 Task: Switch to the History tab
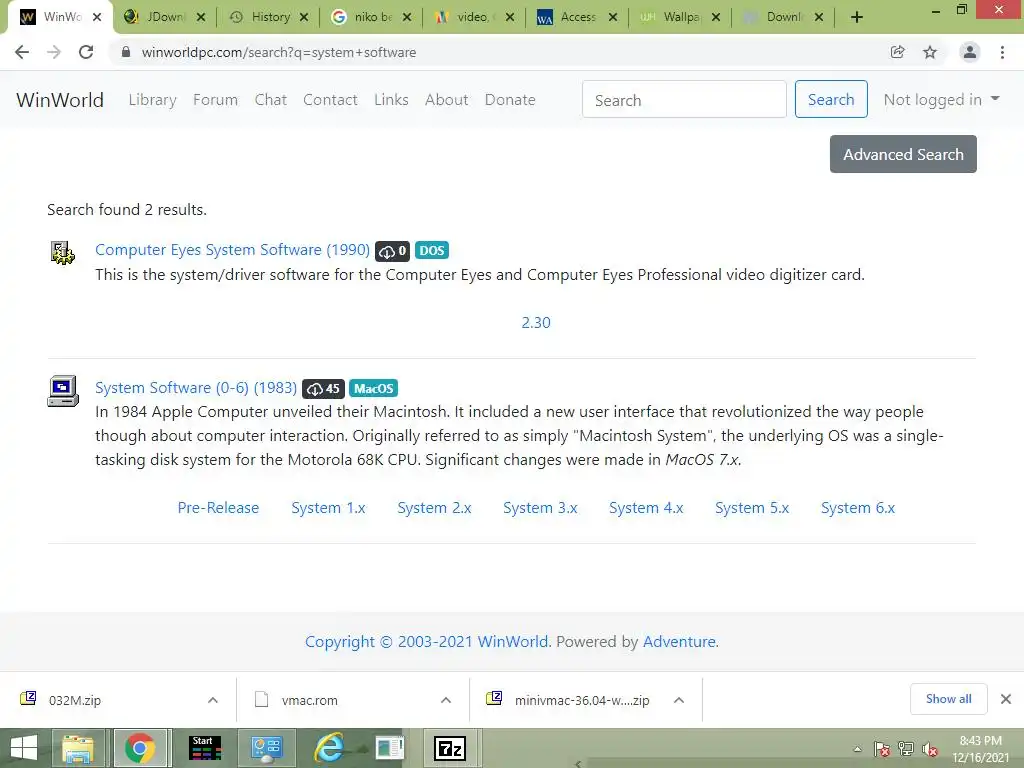coord(268,18)
